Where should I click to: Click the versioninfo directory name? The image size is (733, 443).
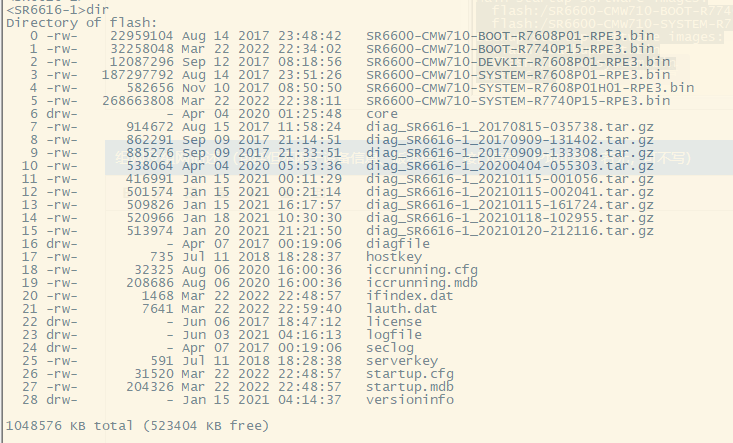click(x=410, y=399)
